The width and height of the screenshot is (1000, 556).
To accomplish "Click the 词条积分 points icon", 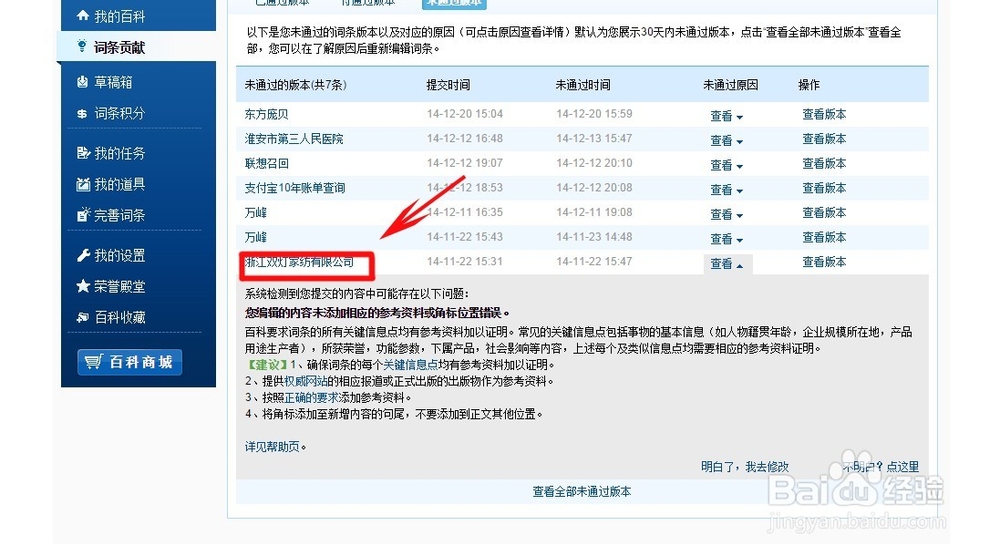I will (82, 113).
